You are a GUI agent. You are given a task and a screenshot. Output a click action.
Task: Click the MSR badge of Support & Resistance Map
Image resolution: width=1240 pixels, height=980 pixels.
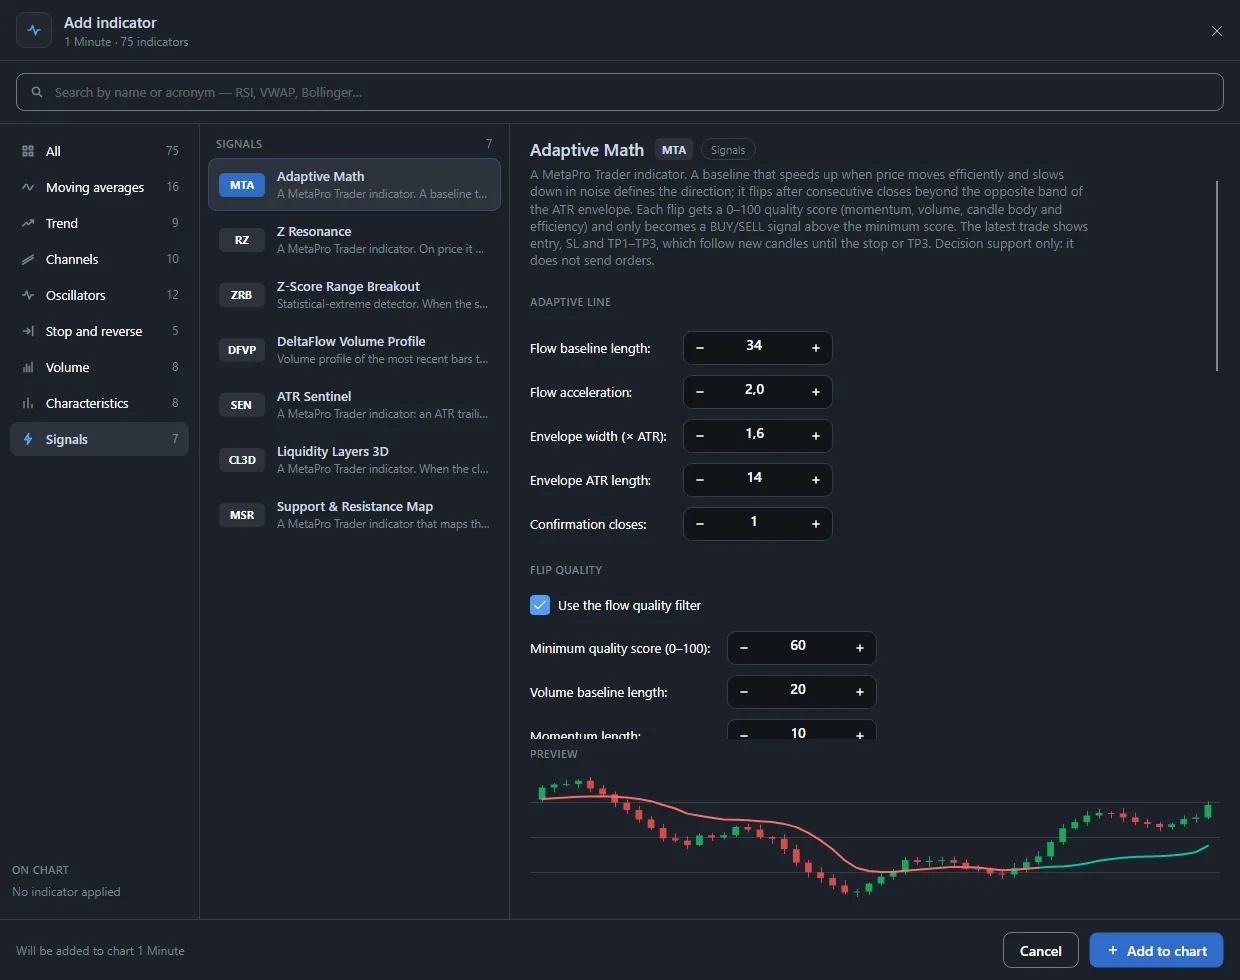pos(242,515)
